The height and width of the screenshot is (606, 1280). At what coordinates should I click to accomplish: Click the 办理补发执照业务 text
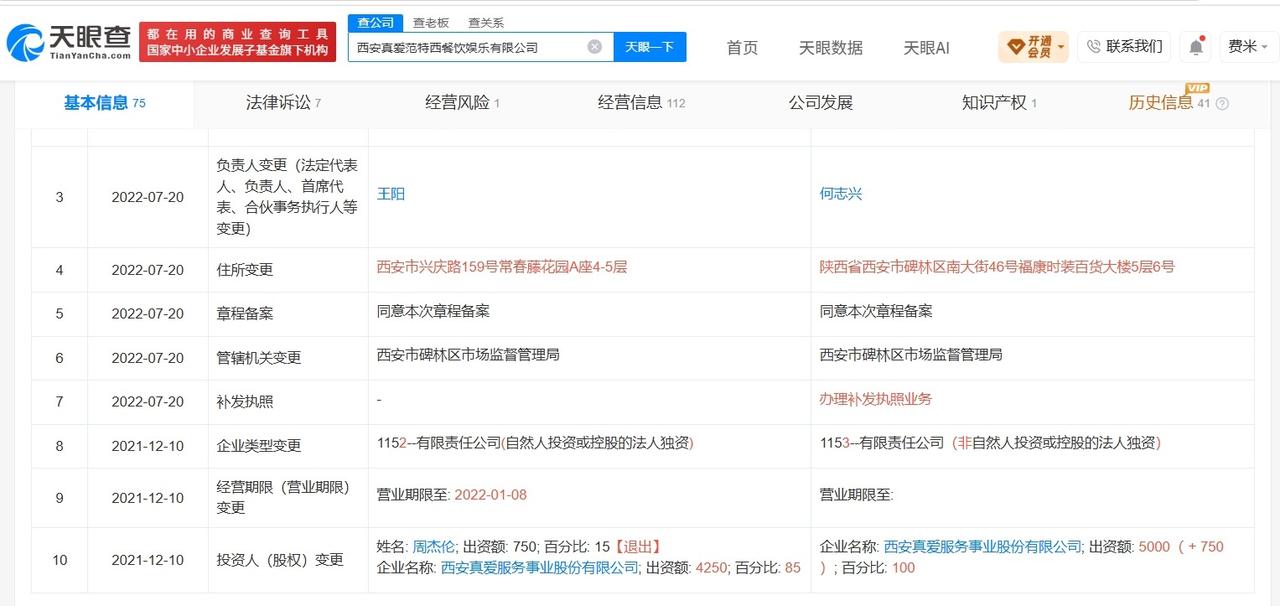(x=876, y=399)
